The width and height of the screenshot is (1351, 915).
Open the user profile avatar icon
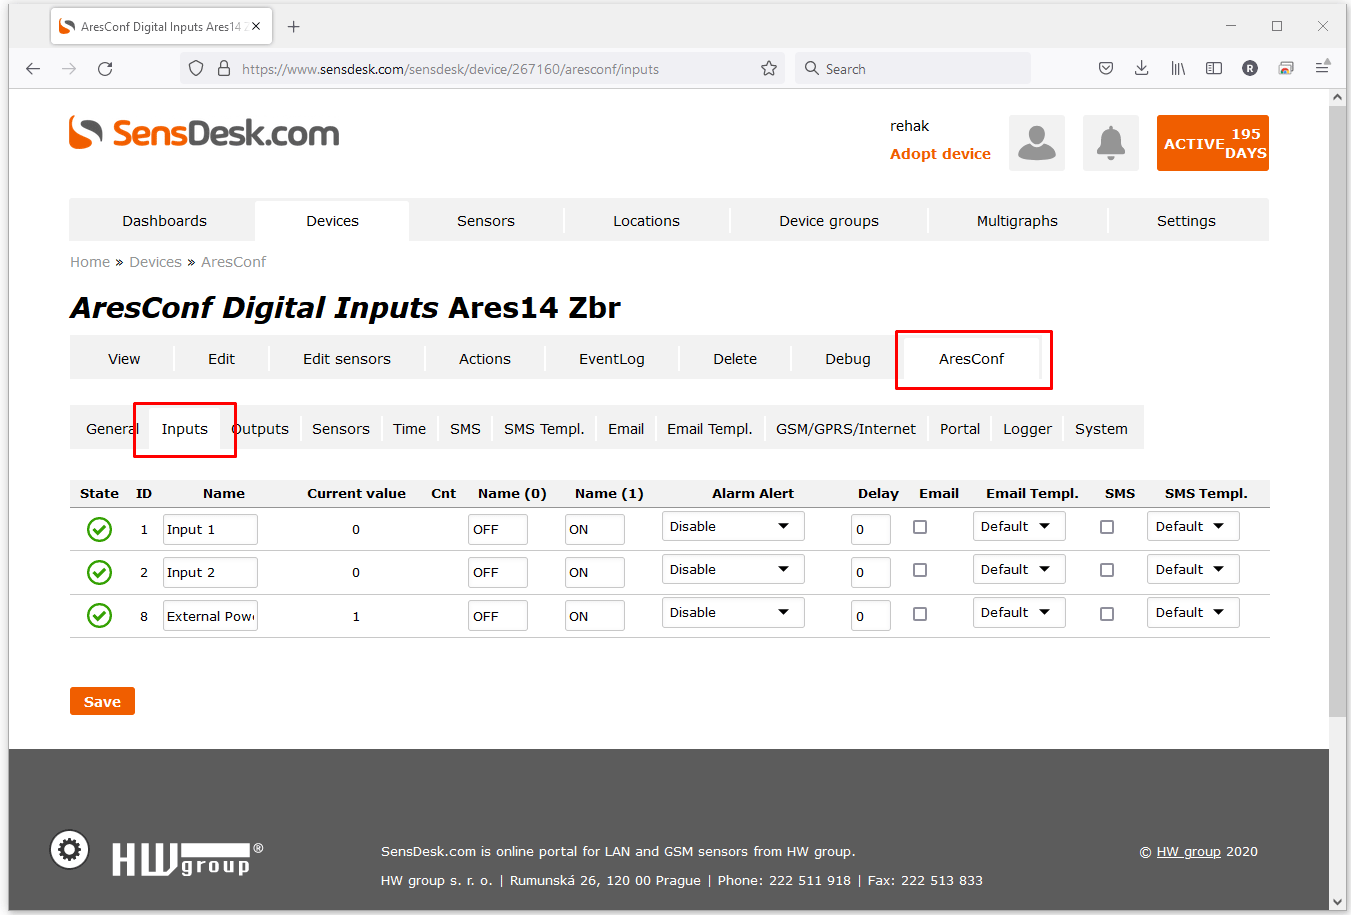1037,143
